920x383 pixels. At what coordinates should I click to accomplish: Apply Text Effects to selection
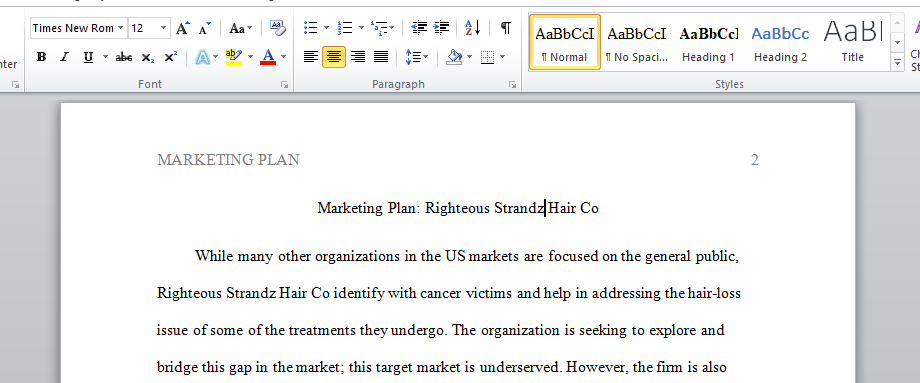[203, 57]
